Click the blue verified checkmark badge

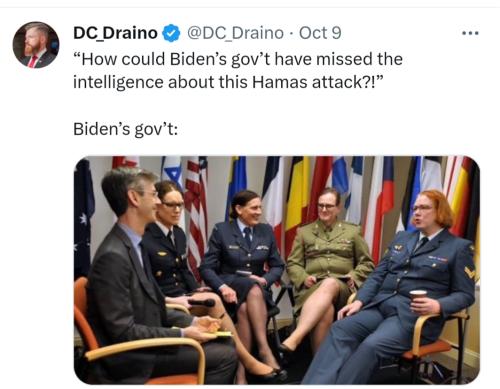click(x=171, y=33)
